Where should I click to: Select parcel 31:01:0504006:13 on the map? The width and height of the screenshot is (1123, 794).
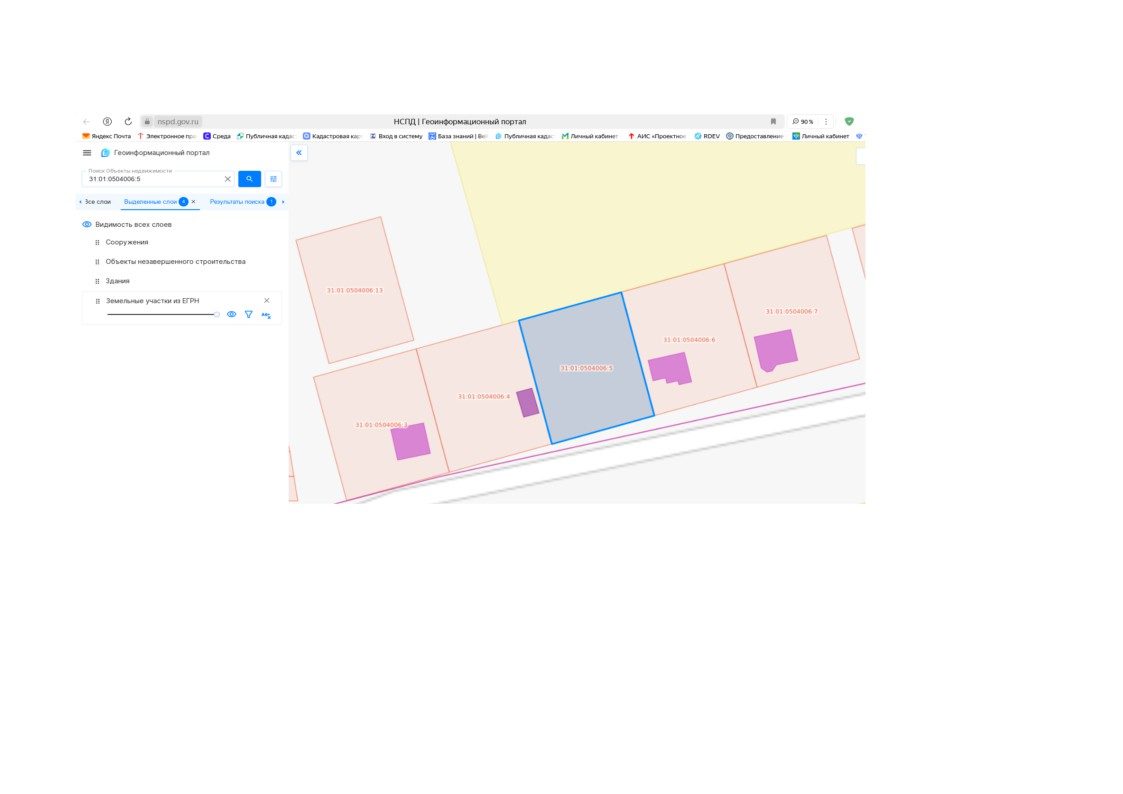[x=355, y=290]
